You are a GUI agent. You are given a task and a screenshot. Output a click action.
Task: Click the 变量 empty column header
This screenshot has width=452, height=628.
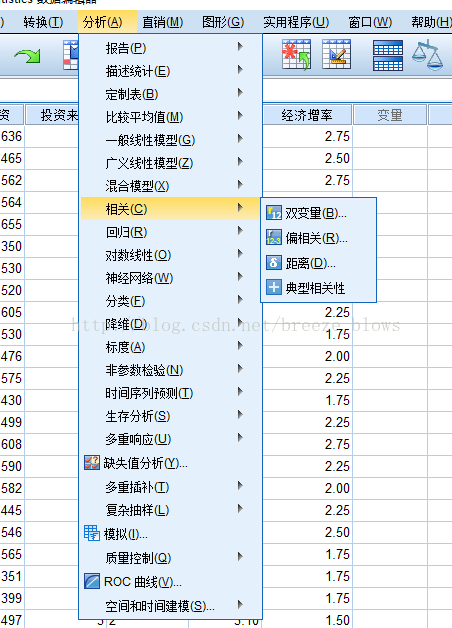click(x=390, y=115)
